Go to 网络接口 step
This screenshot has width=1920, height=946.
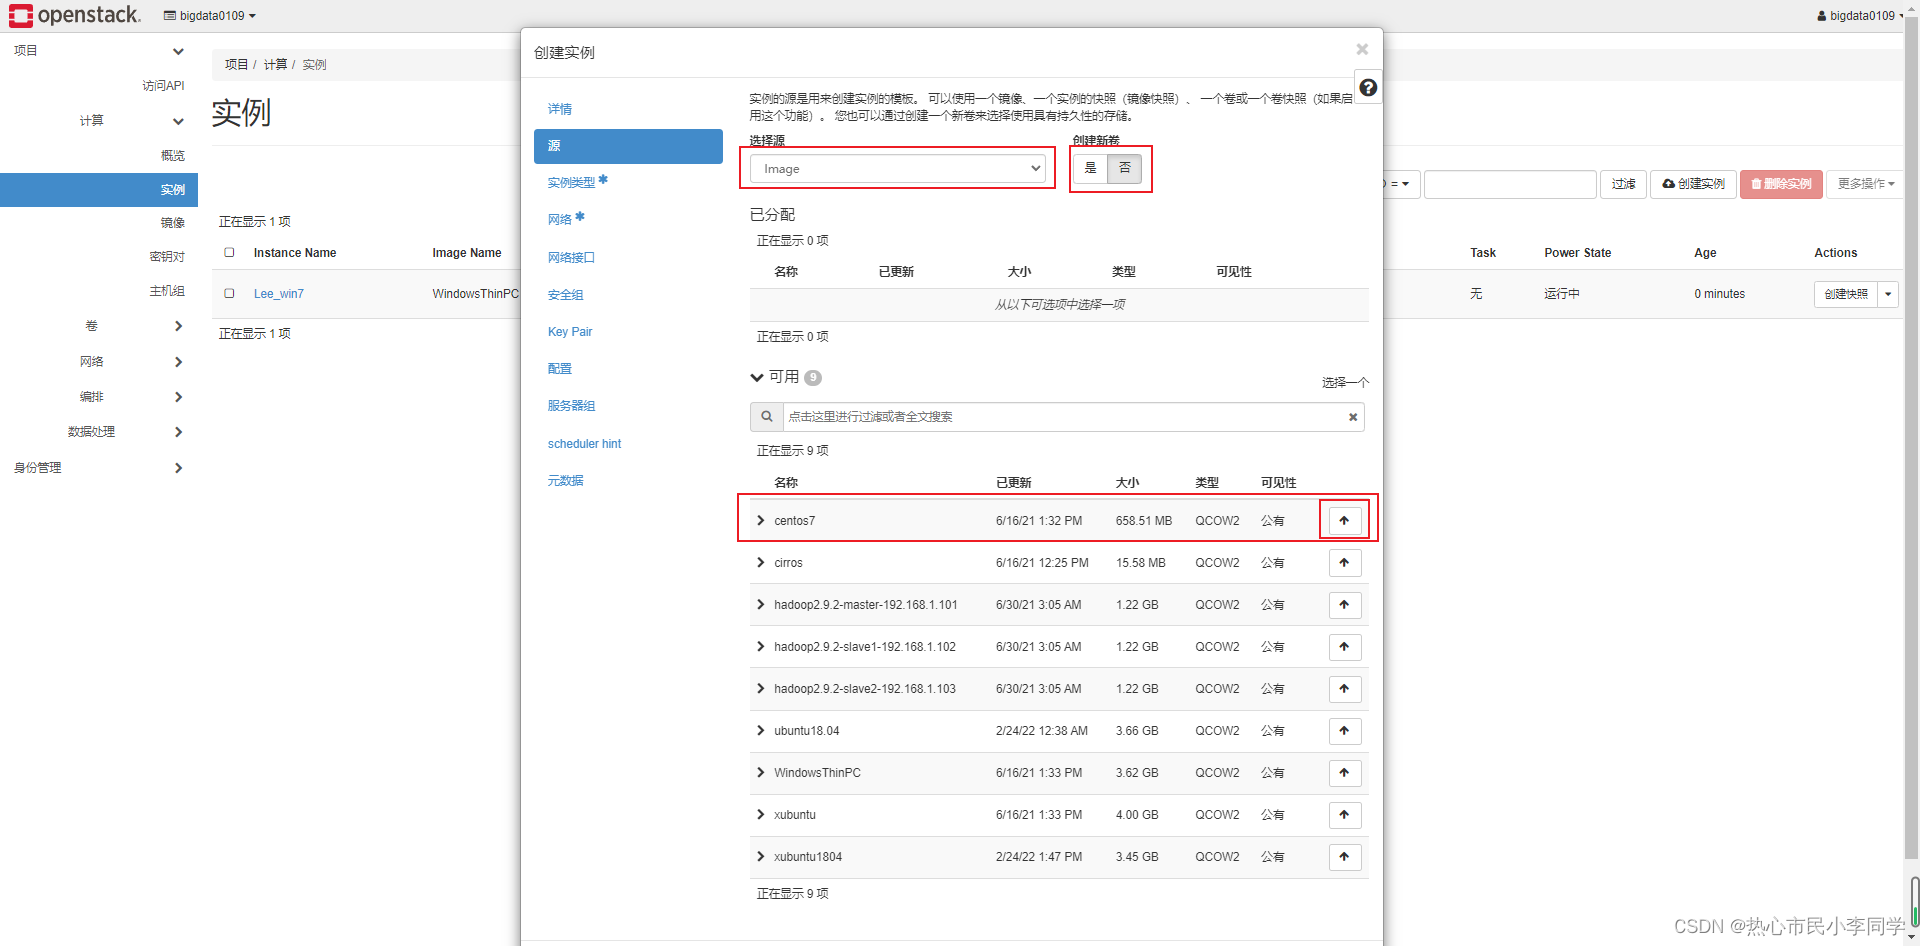tap(571, 258)
